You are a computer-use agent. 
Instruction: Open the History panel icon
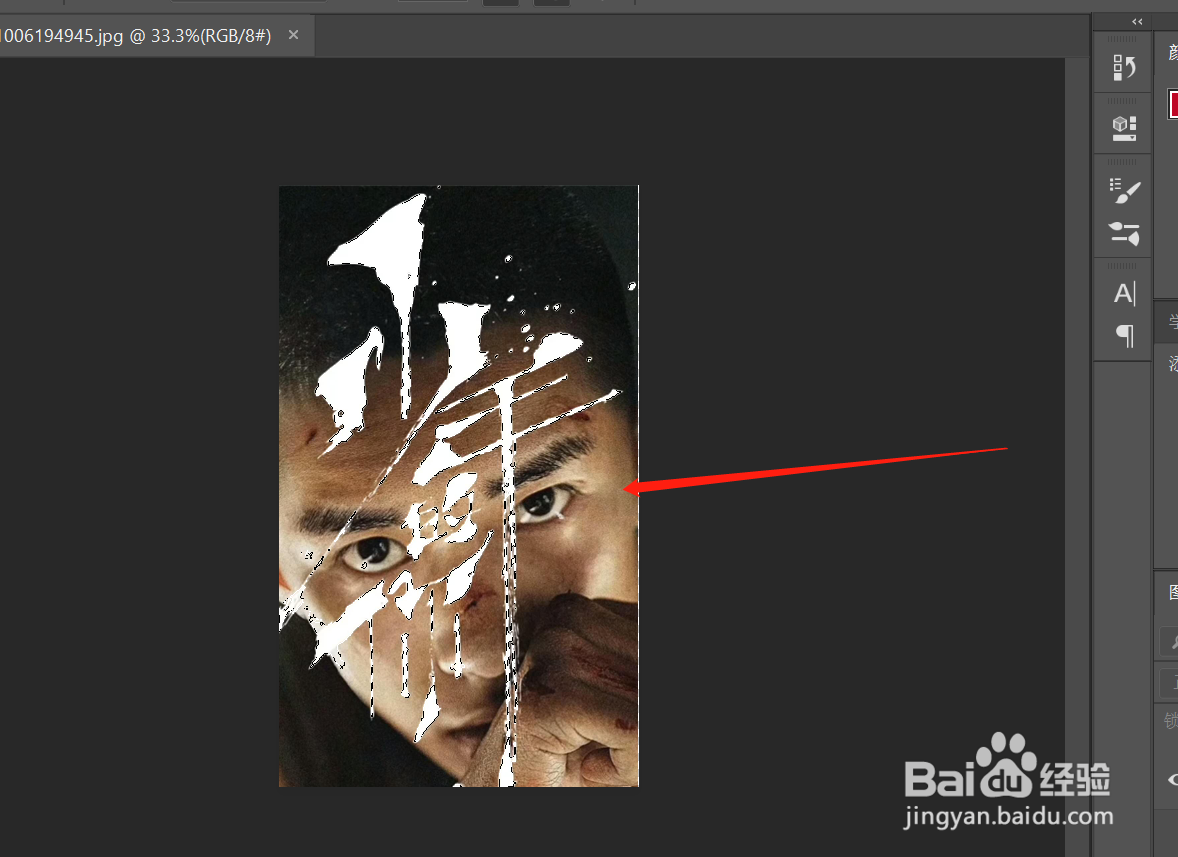1124,67
